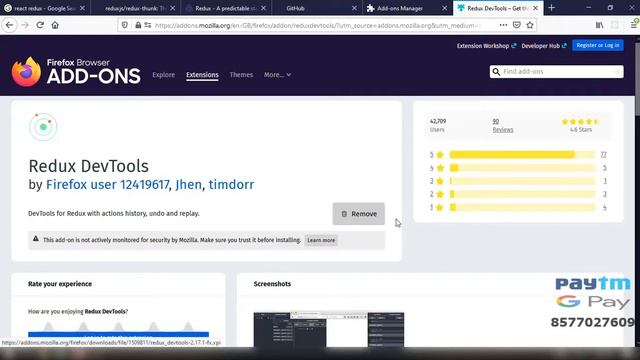The height and width of the screenshot is (360, 640).
Task: Expand the More dropdown menu
Action: click(x=277, y=75)
